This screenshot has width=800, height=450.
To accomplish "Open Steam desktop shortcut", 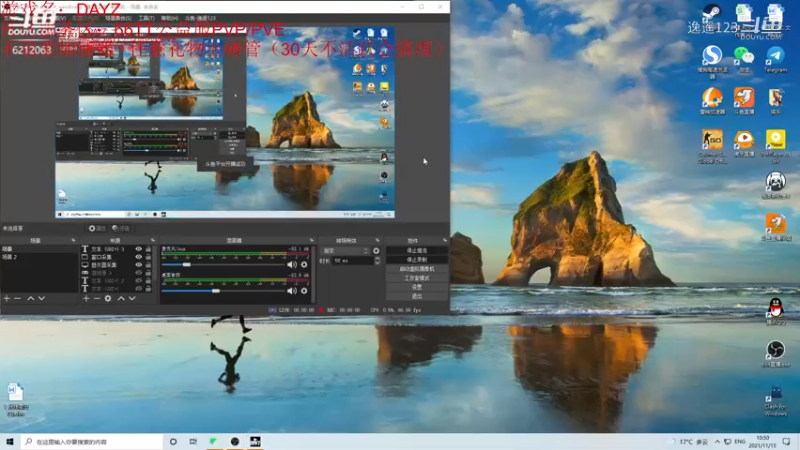I will 712,12.
